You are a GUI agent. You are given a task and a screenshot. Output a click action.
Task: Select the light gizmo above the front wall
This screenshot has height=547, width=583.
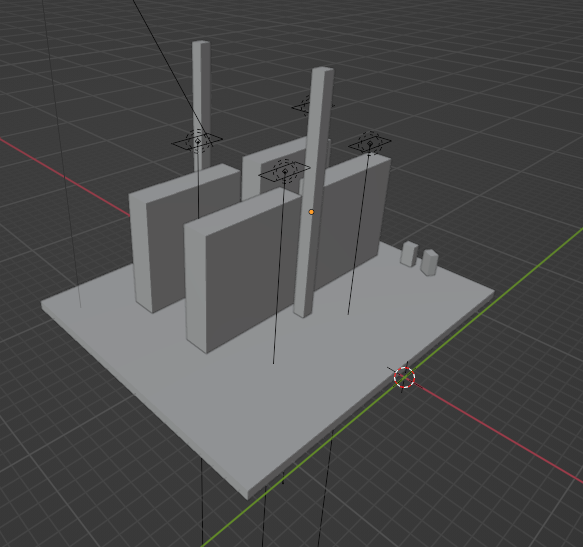(285, 171)
